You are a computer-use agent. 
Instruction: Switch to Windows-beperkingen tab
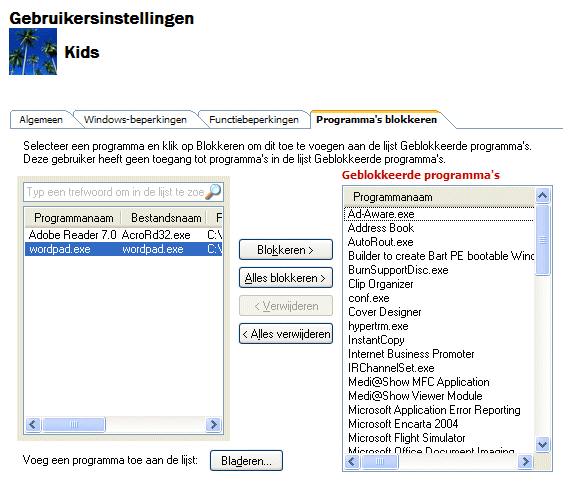pyautogui.click(x=135, y=119)
